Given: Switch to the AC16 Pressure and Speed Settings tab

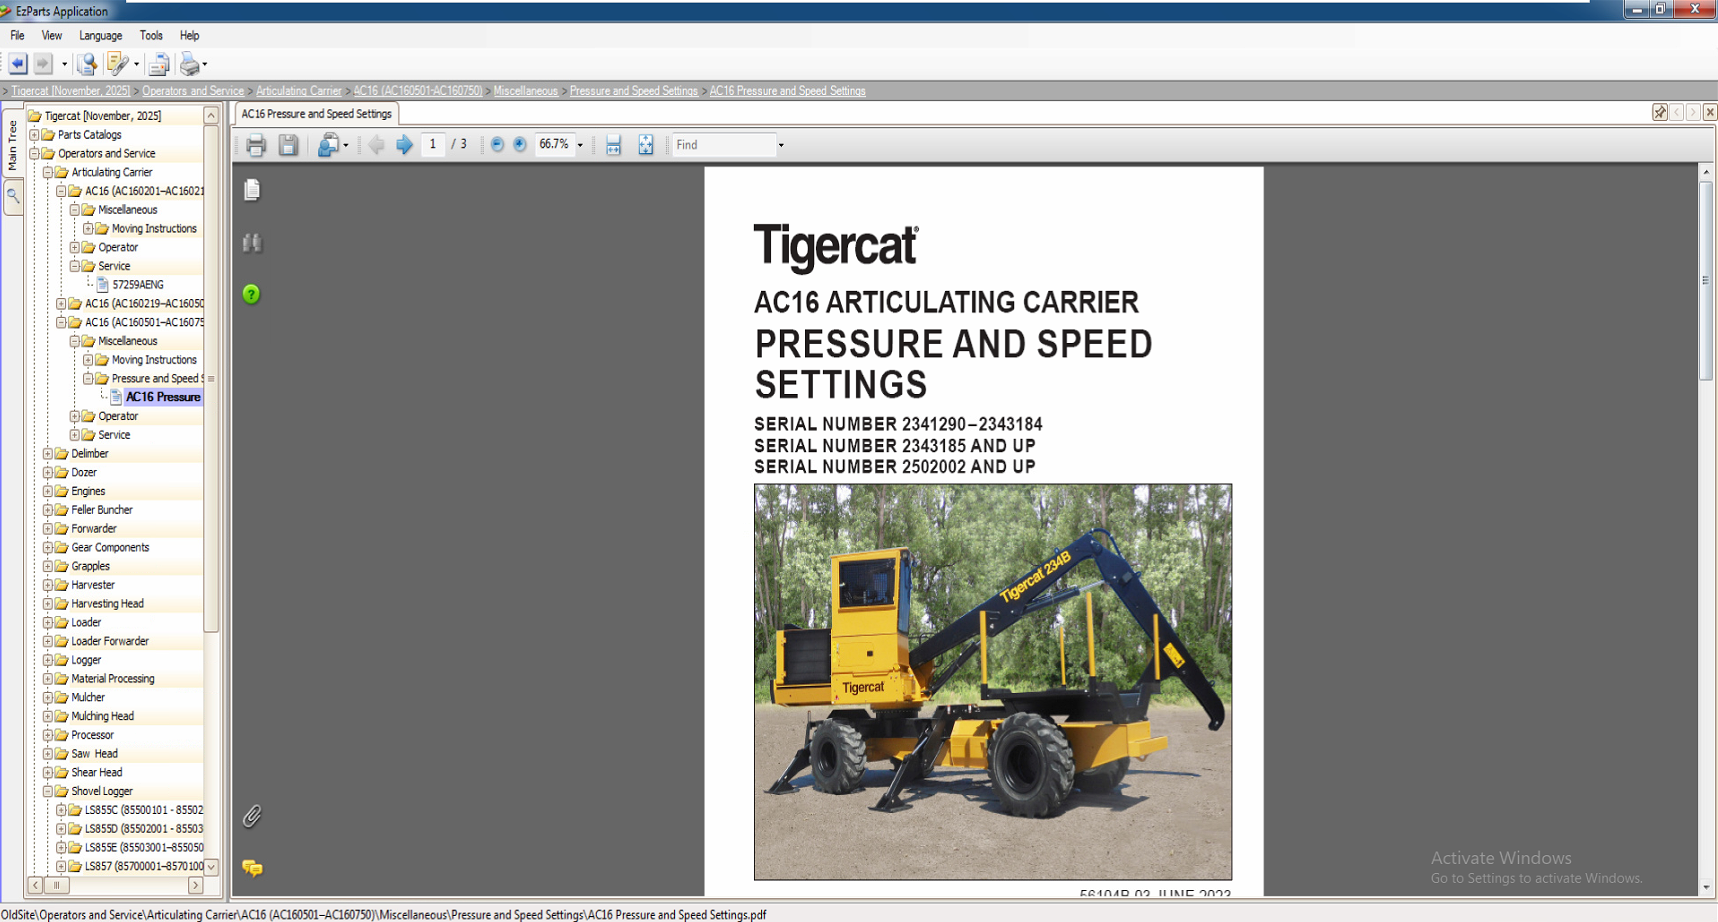Looking at the screenshot, I should (316, 113).
